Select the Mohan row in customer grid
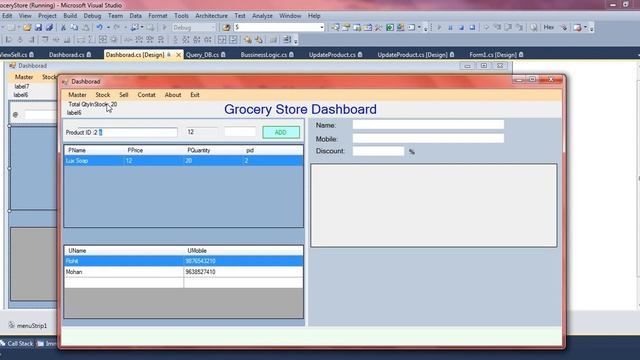Image resolution: width=640 pixels, height=360 pixels. (184, 272)
